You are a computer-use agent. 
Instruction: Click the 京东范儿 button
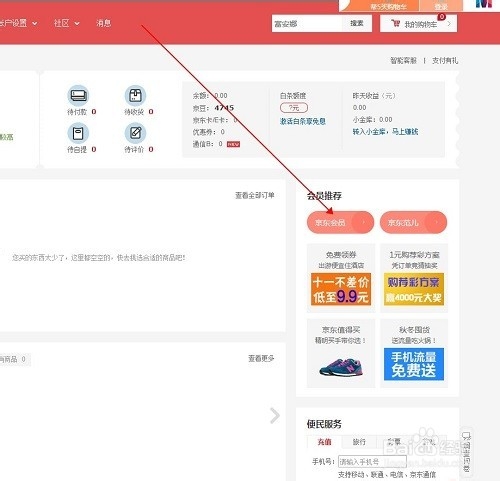(x=413, y=222)
